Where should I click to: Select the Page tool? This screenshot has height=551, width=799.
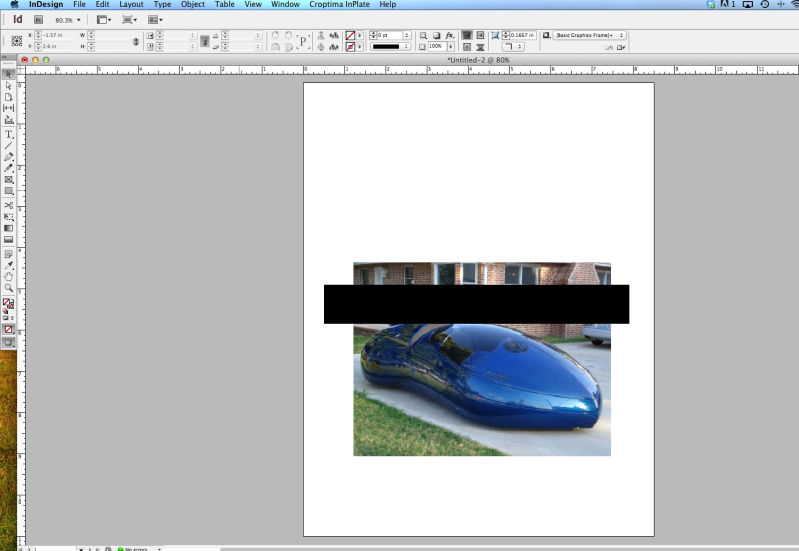(x=8, y=97)
